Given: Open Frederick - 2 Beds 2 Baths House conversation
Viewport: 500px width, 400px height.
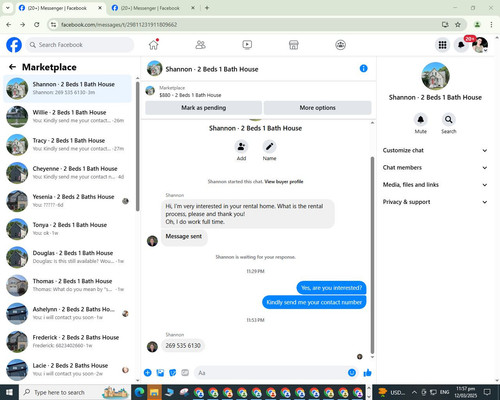Looking at the screenshot, I should (68, 341).
